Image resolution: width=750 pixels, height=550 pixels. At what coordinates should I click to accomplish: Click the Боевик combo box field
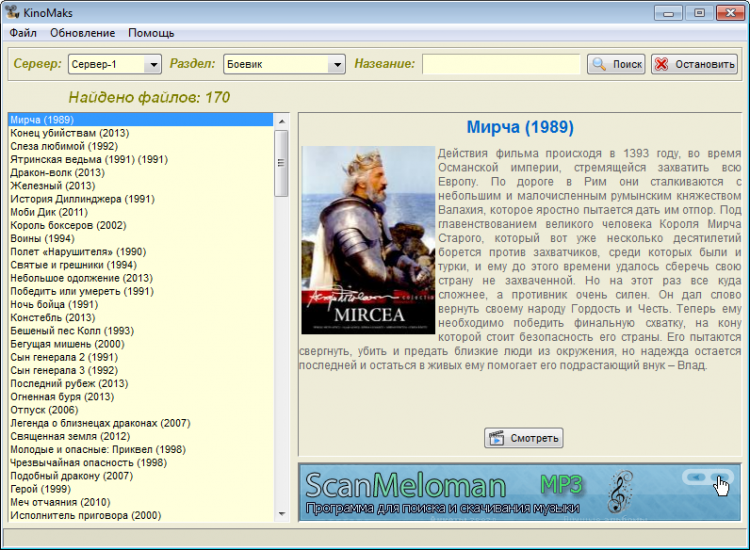click(284, 64)
